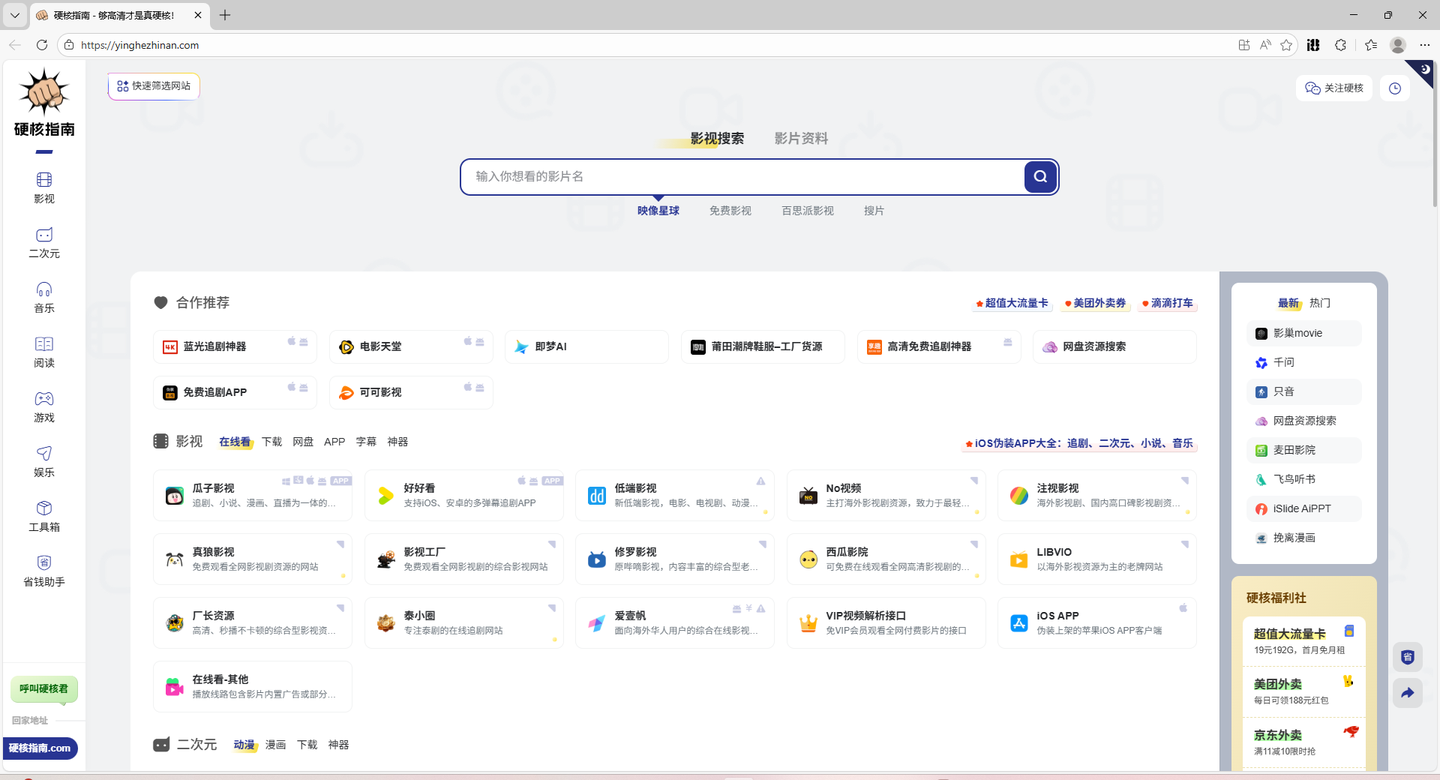The image size is (1440, 780).
Task: Open the browser settings and more menu
Action: pos(1424,45)
